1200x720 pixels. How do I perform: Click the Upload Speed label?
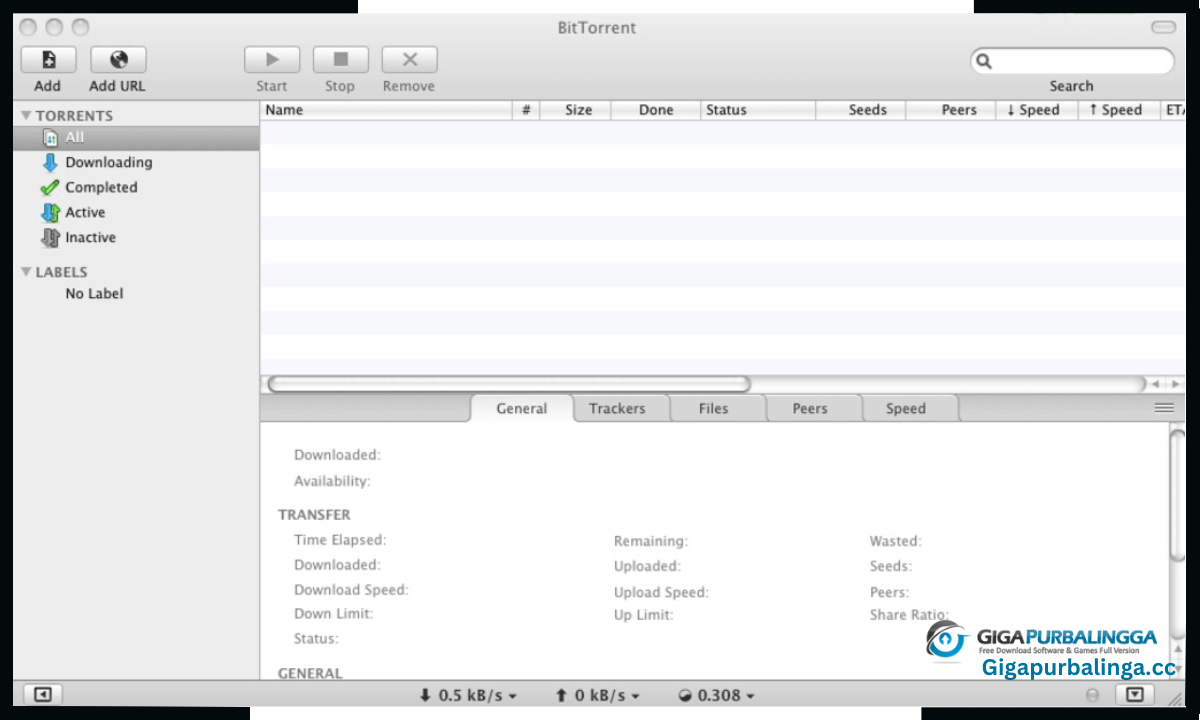coord(661,592)
